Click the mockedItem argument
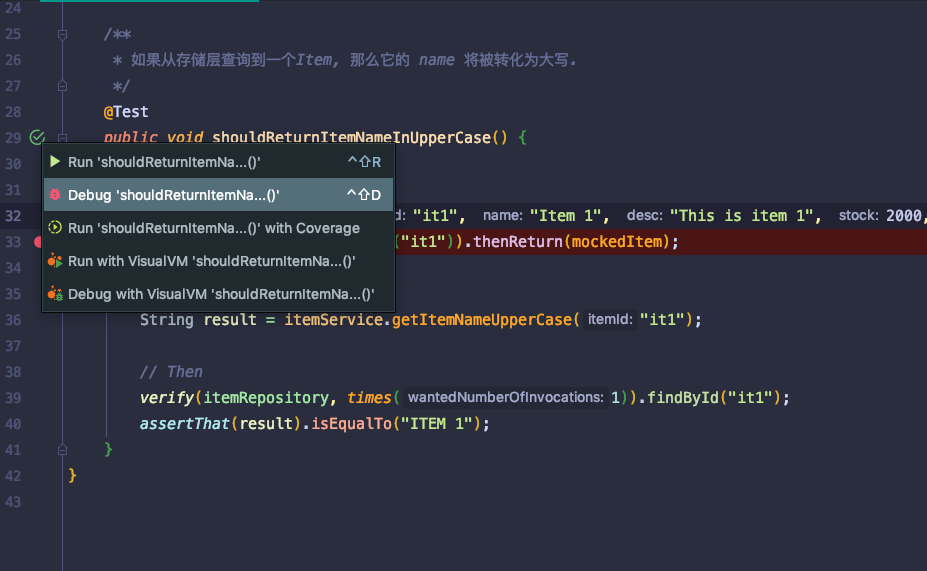 click(617, 242)
